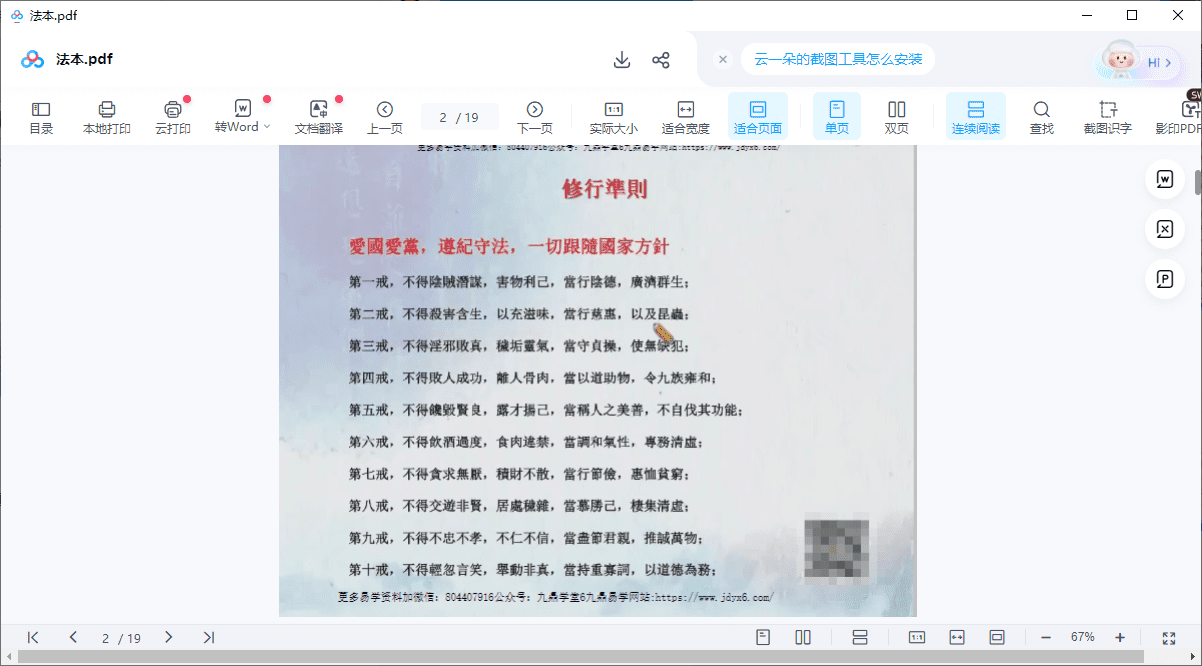Click the 云打印 cloud print icon

(172, 116)
